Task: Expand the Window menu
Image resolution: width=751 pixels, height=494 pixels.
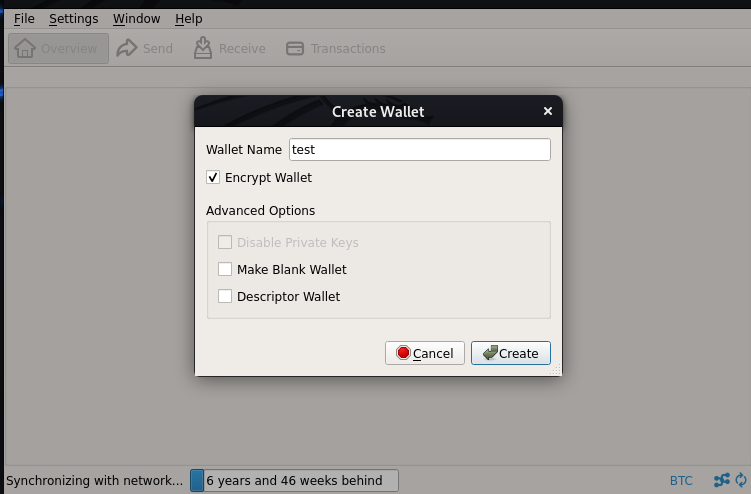Action: pyautogui.click(x=136, y=18)
